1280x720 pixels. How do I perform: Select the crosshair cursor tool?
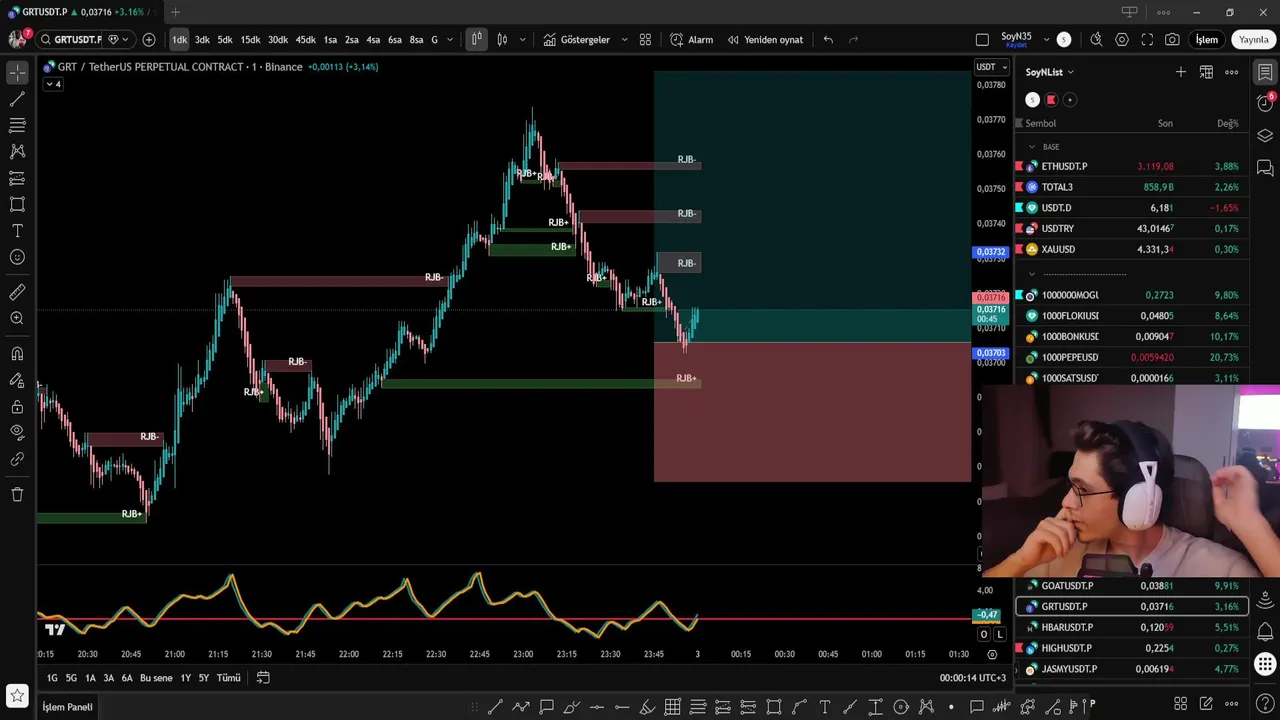pyautogui.click(x=17, y=73)
